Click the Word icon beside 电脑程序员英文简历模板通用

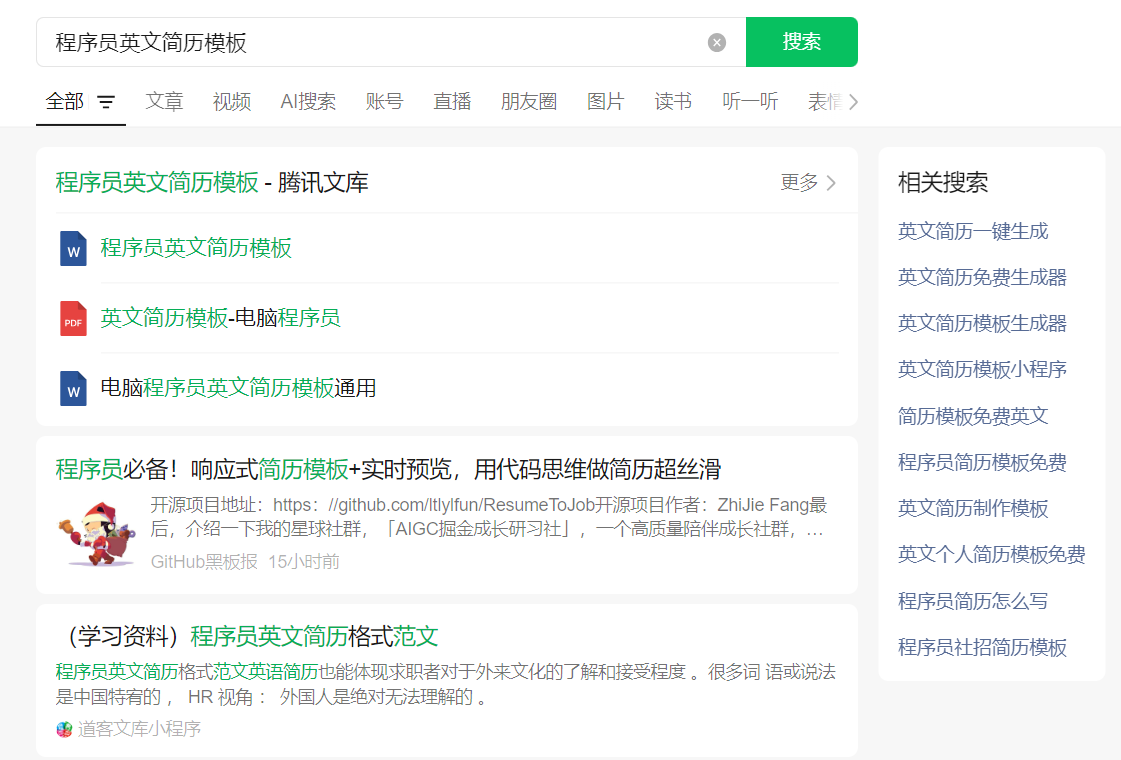pyautogui.click(x=73, y=389)
